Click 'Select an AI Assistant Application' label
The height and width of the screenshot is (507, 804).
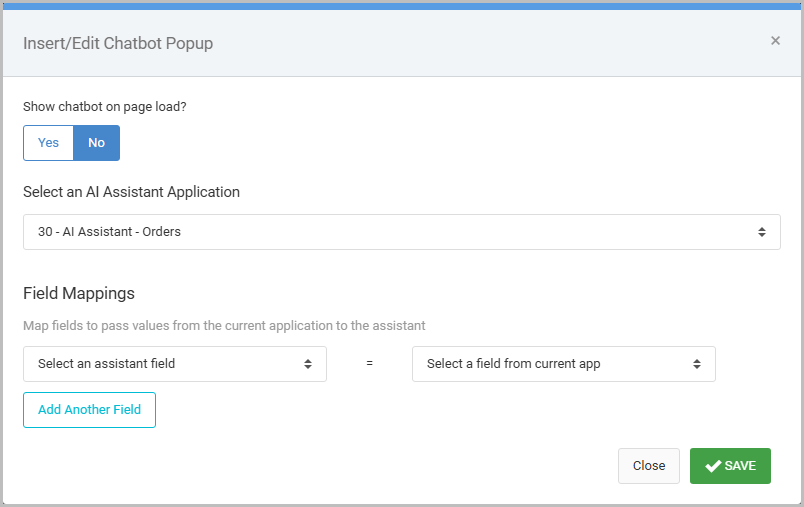[x=131, y=191]
